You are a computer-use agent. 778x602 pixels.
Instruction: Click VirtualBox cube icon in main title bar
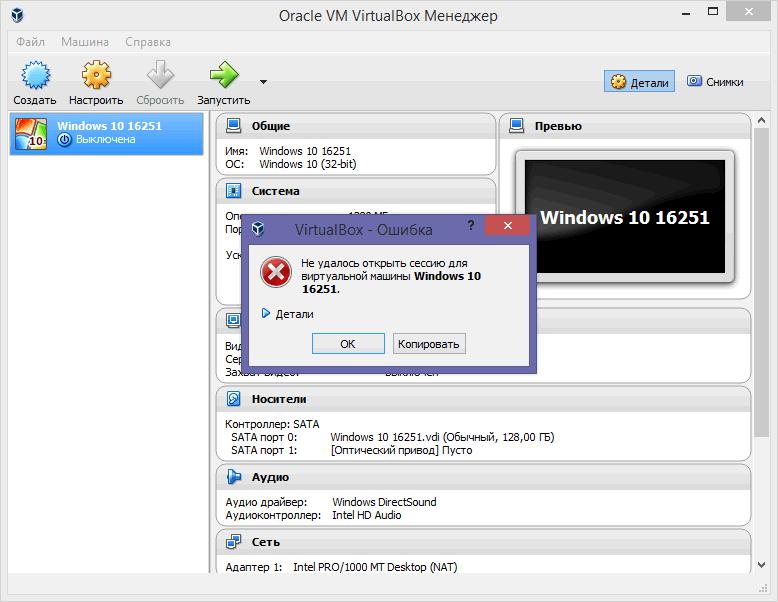point(17,15)
